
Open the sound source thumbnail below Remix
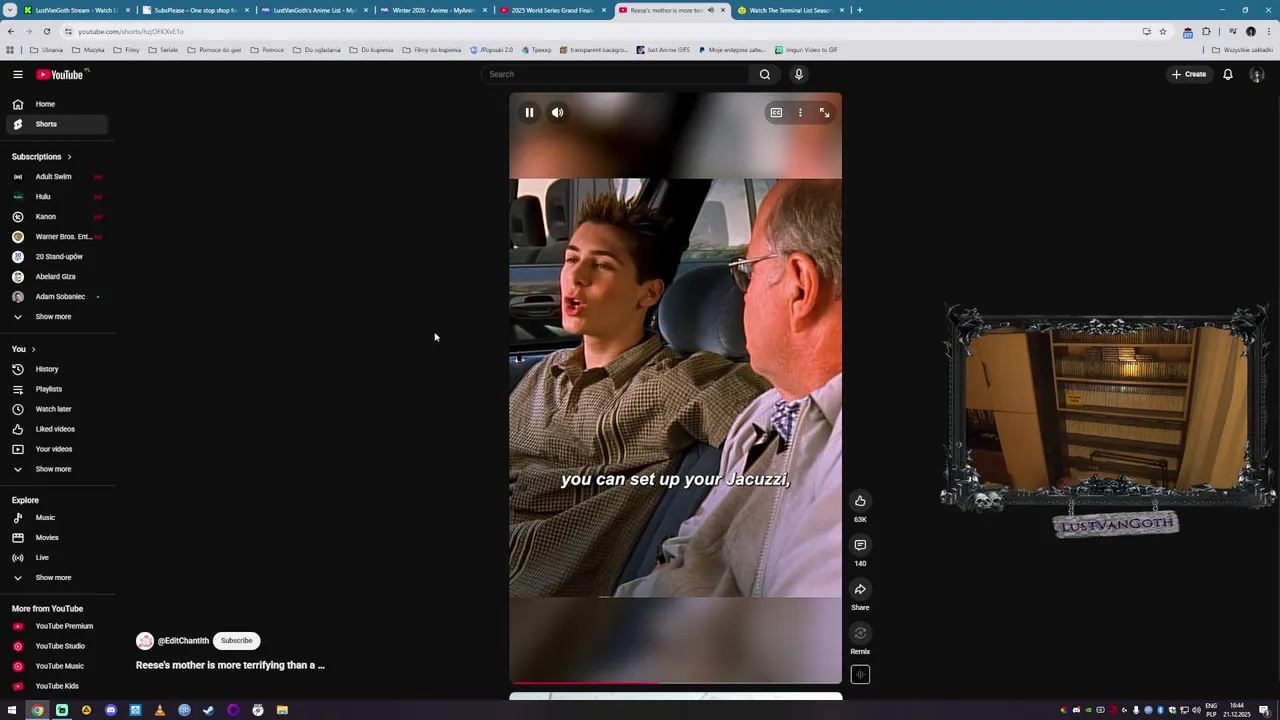[x=860, y=675]
